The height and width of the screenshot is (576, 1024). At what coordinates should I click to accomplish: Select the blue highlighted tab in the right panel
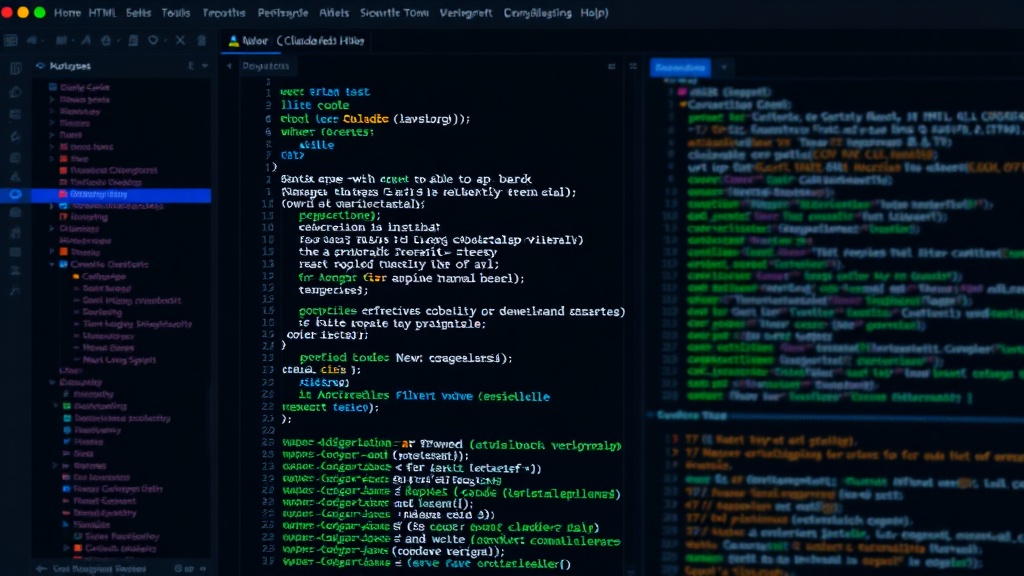pos(680,67)
